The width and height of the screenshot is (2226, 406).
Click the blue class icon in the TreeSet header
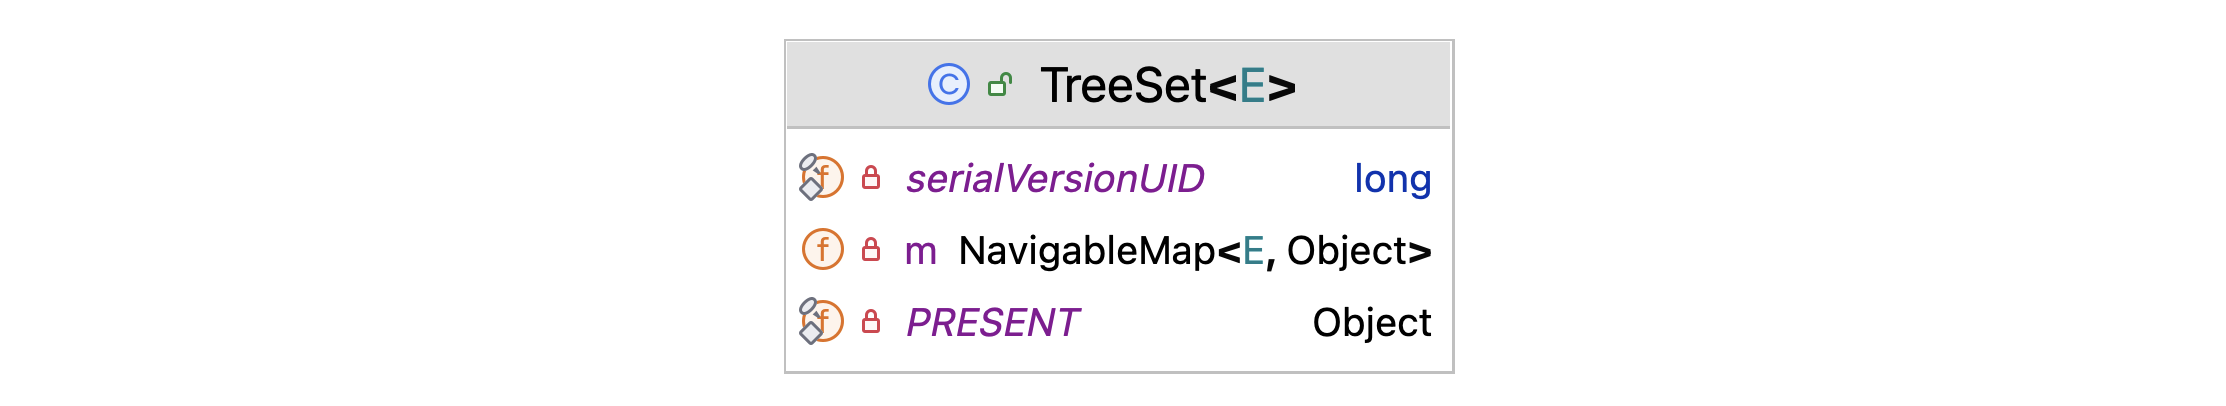[948, 85]
